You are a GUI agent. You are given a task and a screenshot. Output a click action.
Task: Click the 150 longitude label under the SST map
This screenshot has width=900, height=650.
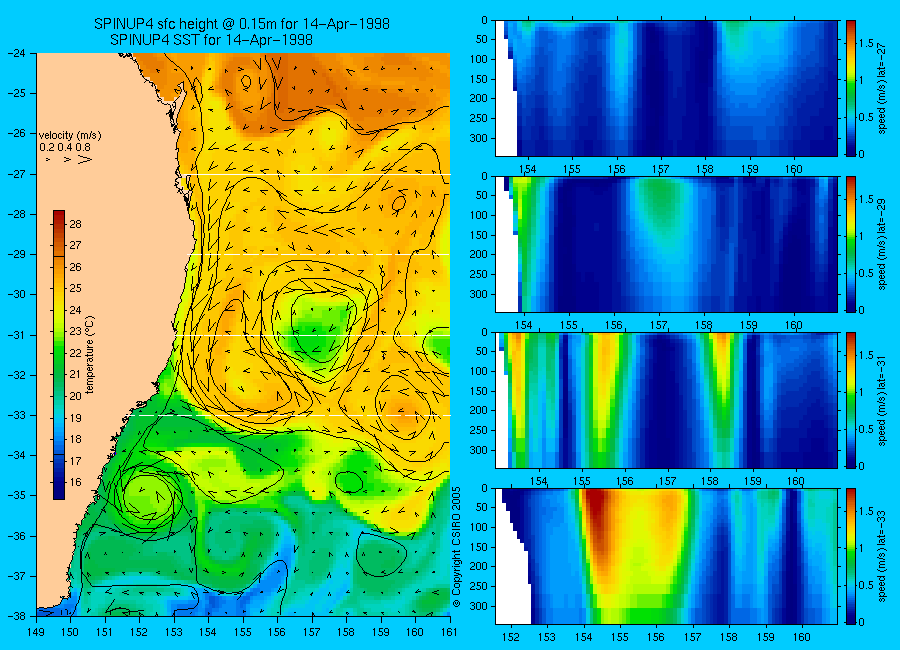point(71,632)
